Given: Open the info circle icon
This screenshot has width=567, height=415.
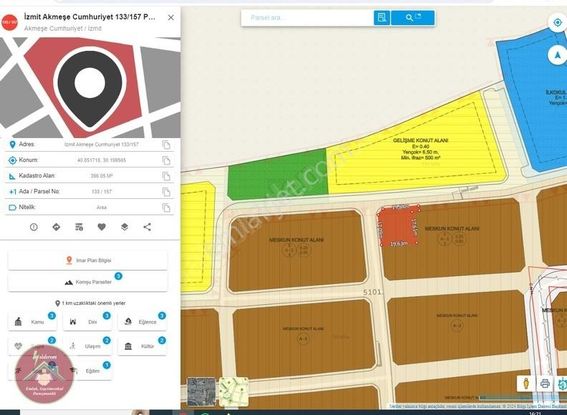Looking at the screenshot, I should (34, 227).
